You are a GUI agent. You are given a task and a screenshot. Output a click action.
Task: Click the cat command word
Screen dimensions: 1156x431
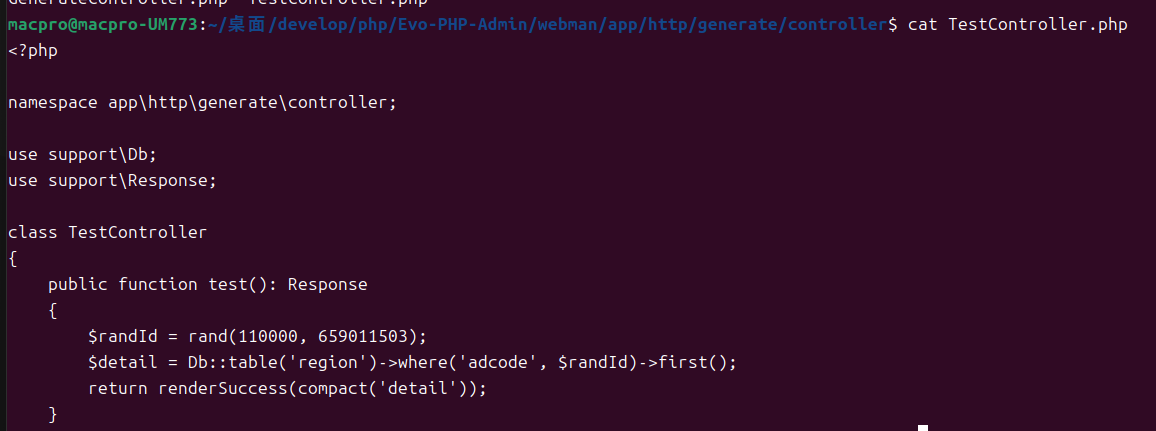point(922,25)
